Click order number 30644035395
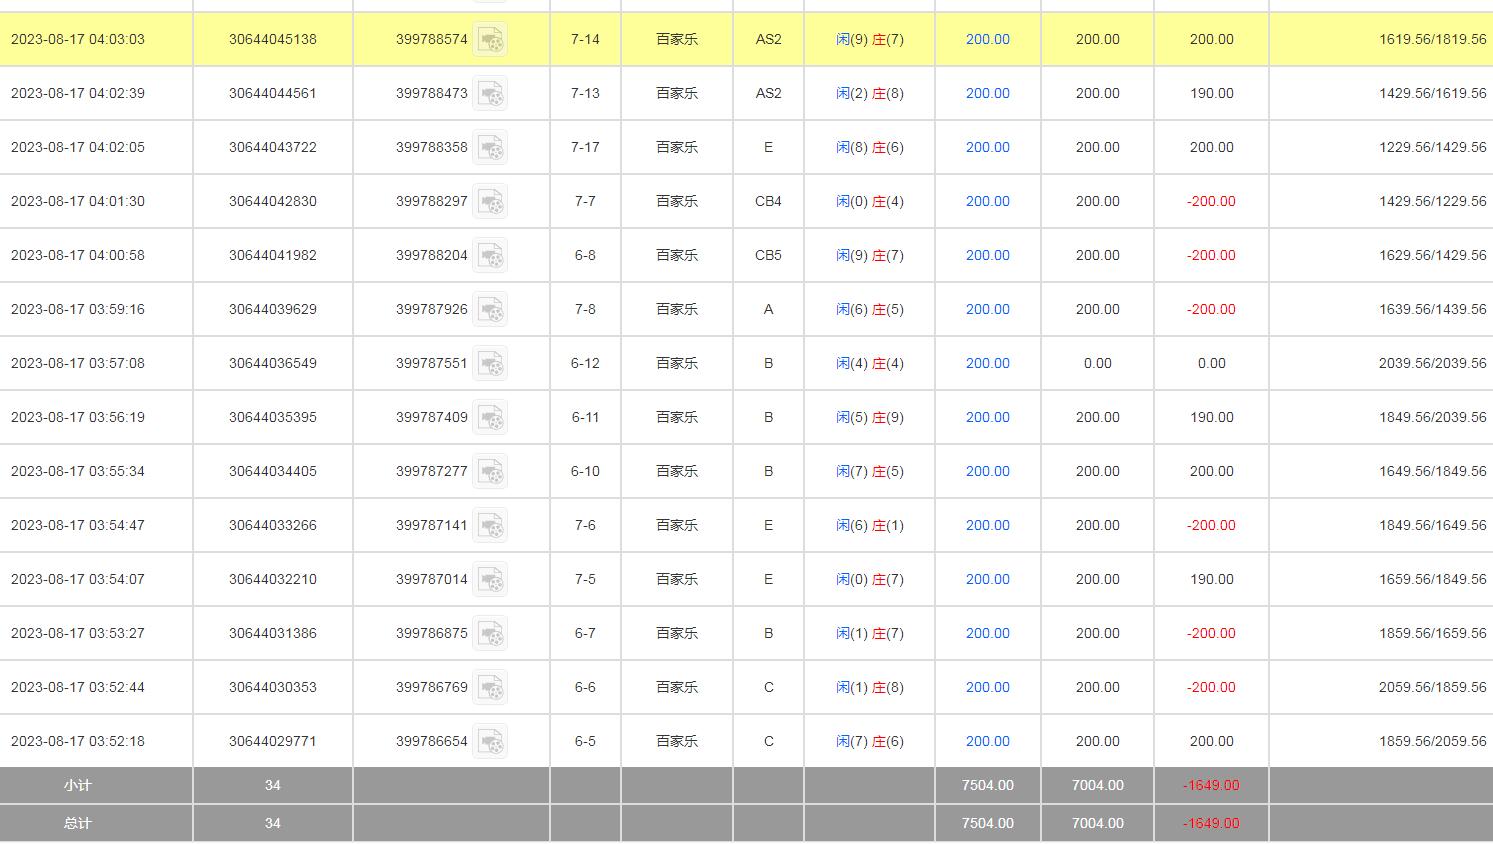 (273, 417)
